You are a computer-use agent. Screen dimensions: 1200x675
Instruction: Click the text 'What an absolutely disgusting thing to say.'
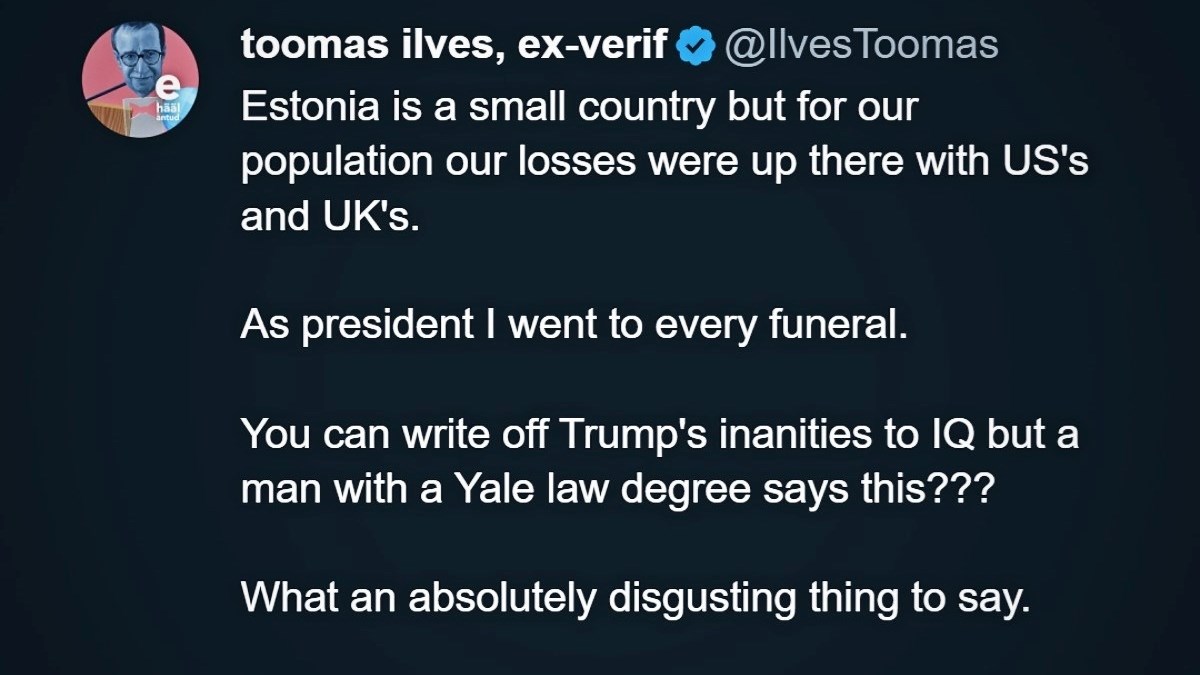pos(635,597)
